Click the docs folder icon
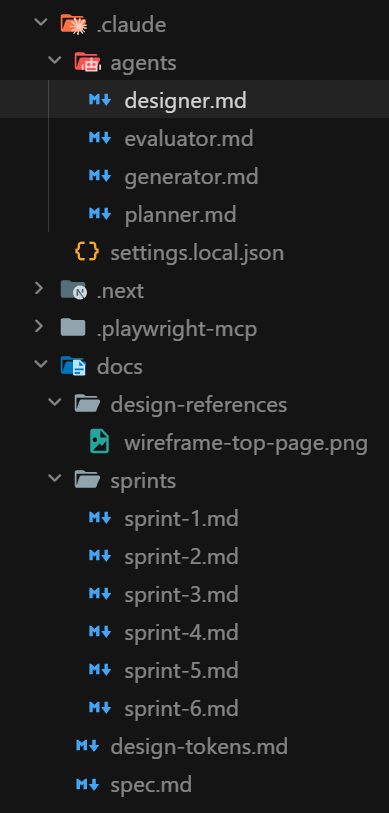Viewport: 389px width, 813px height. coord(73,366)
